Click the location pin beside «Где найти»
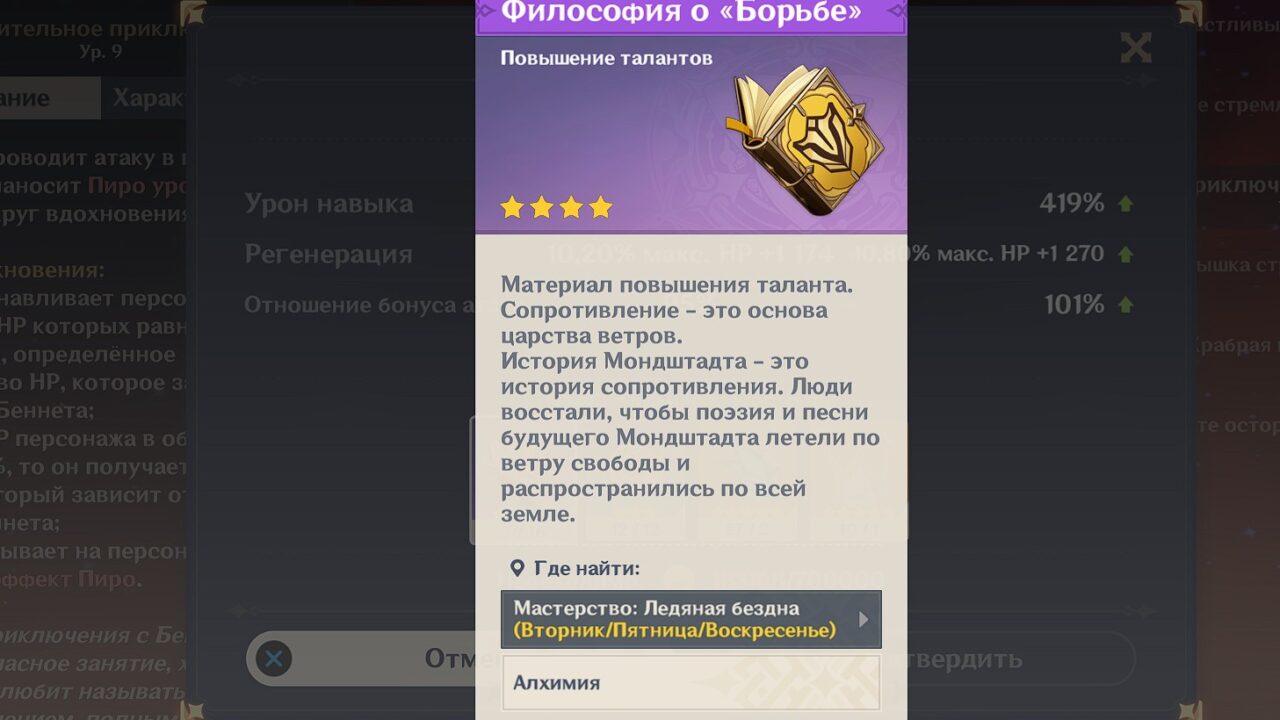The width and height of the screenshot is (1280, 720). 517,569
